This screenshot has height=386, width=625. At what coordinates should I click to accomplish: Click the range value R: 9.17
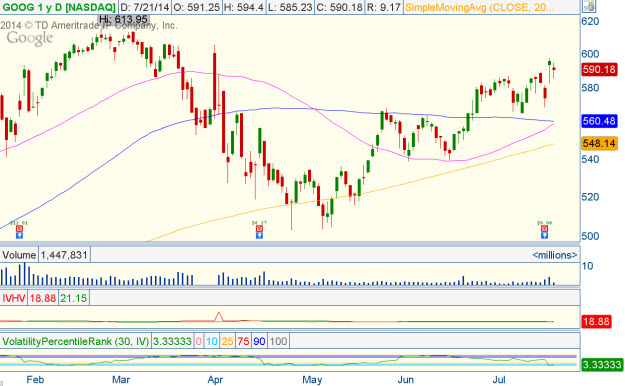point(383,7)
